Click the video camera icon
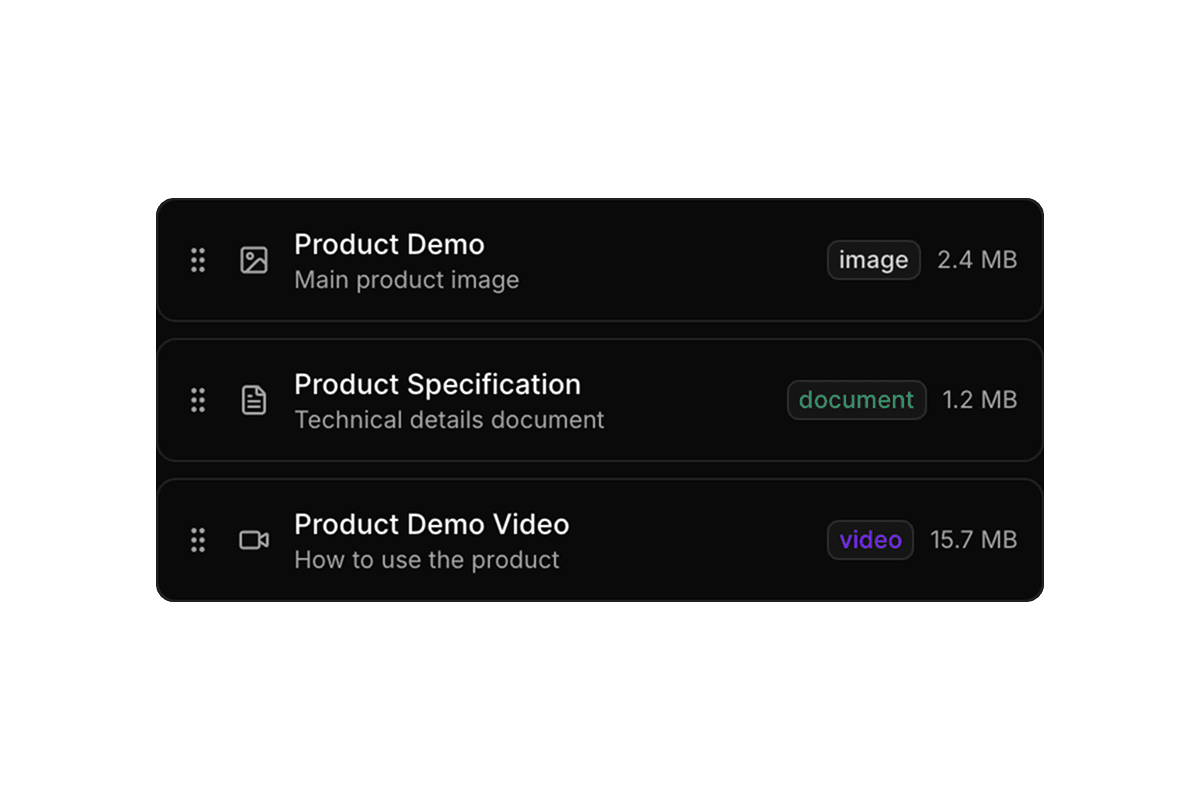The height and width of the screenshot is (800, 1200). tap(254, 540)
